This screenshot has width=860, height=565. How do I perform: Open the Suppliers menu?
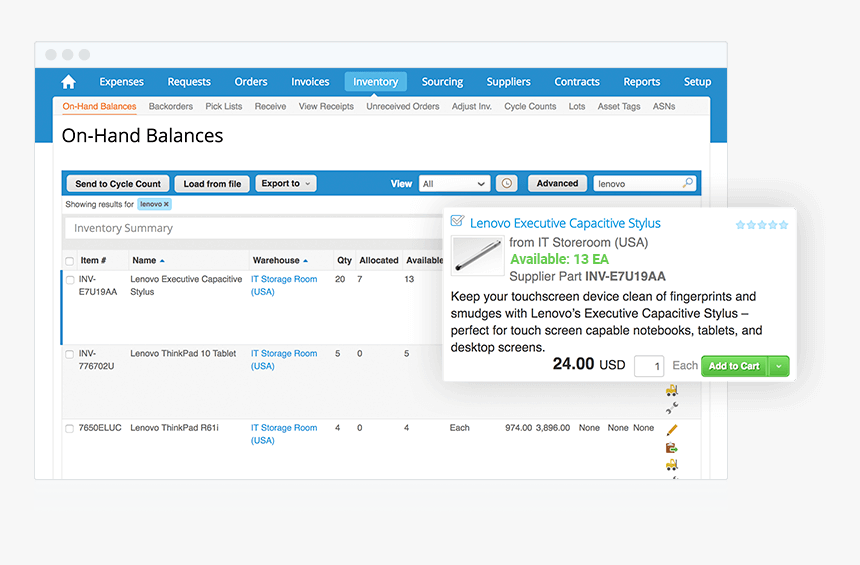tap(508, 82)
